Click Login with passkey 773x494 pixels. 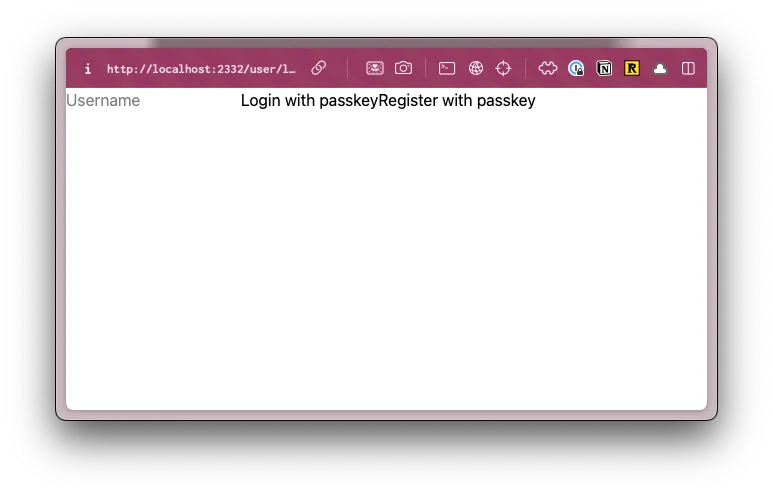pos(309,101)
